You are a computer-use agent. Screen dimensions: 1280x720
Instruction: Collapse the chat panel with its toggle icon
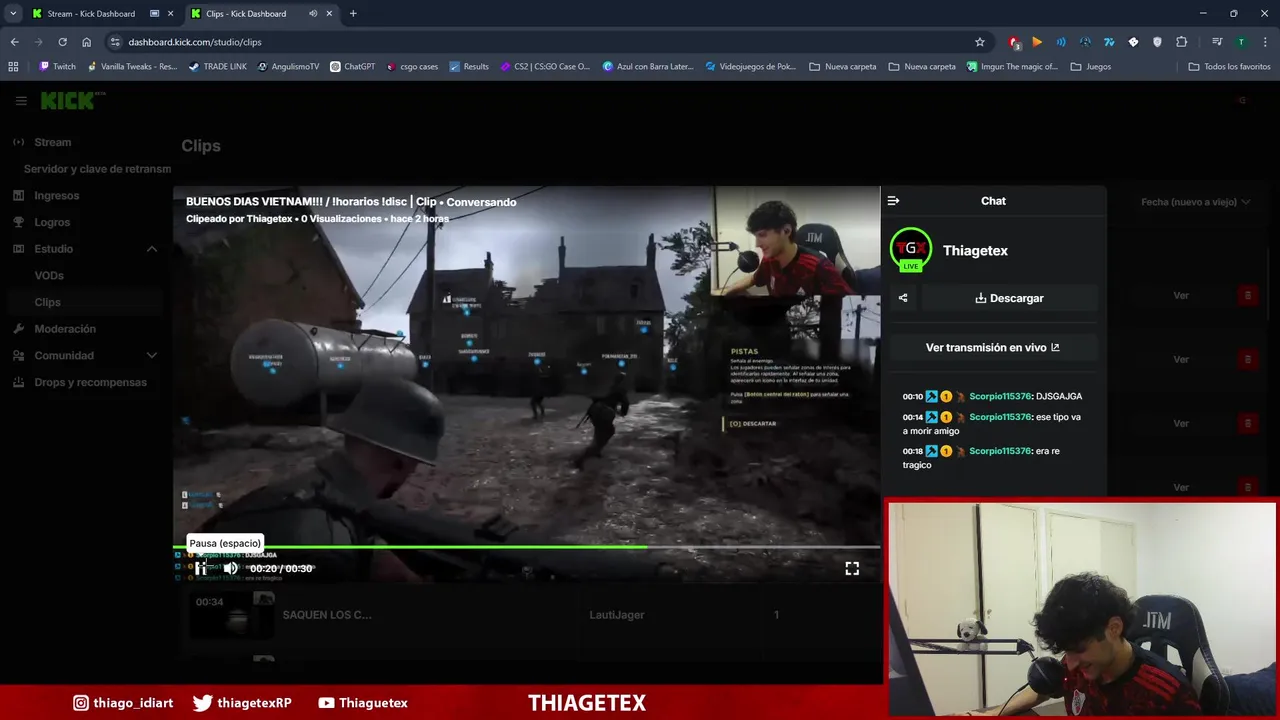[x=894, y=201]
